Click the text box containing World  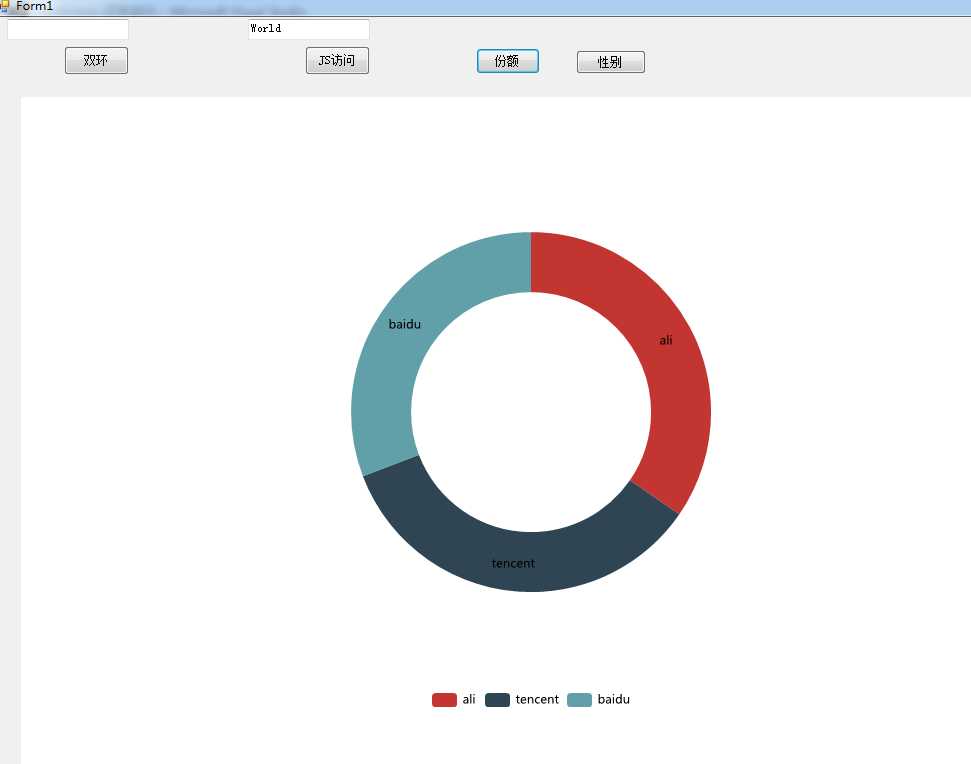click(308, 29)
